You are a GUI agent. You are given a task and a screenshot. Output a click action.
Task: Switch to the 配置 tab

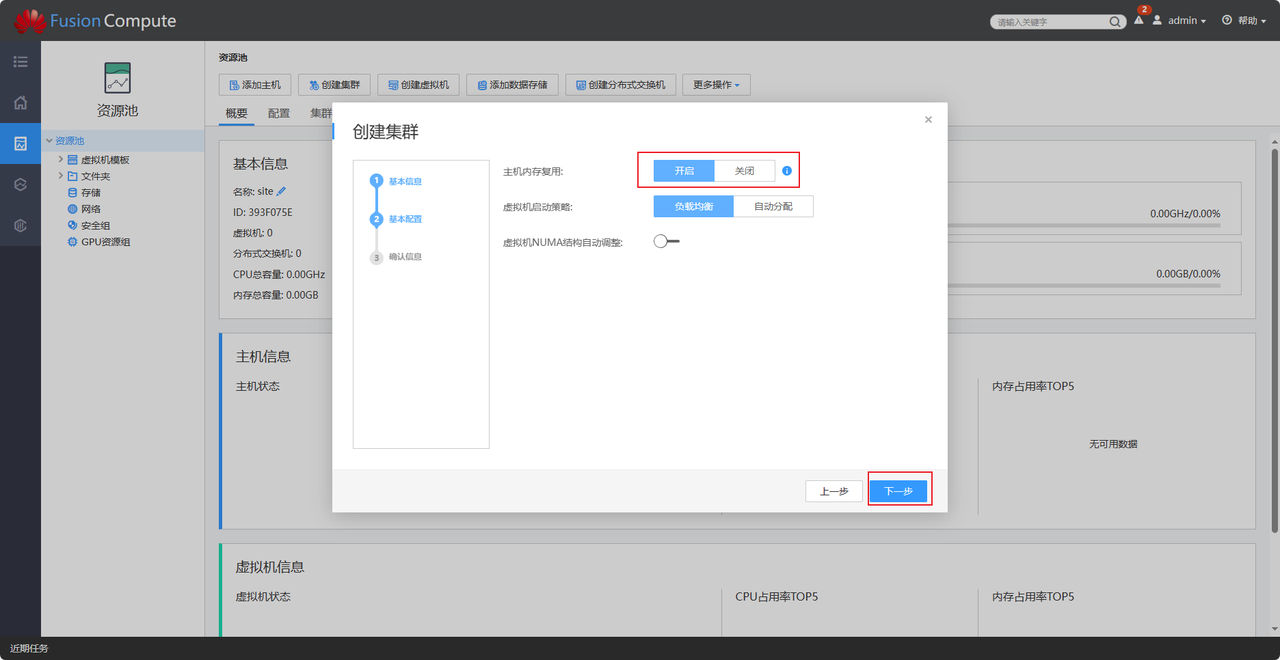pos(279,113)
